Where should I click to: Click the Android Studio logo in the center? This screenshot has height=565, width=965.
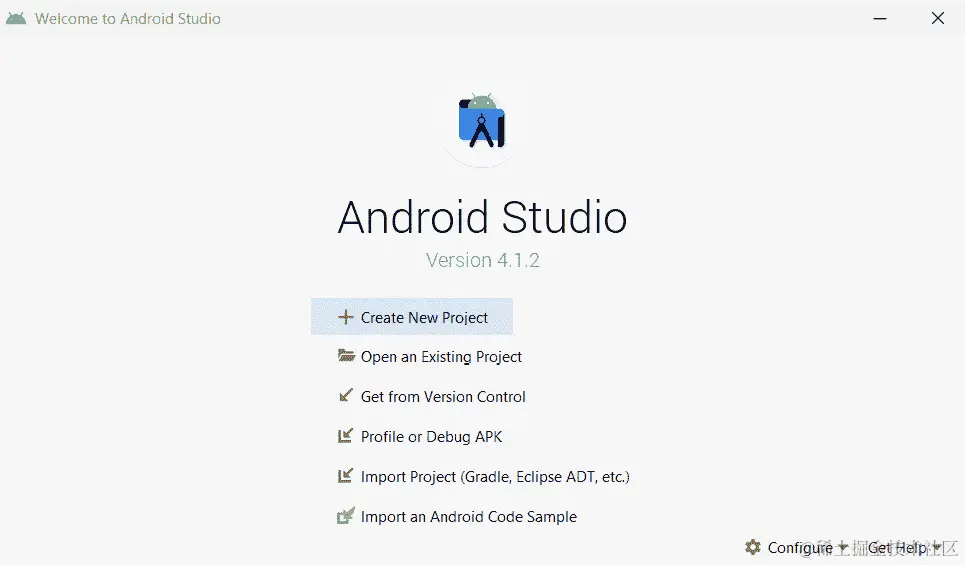click(482, 122)
